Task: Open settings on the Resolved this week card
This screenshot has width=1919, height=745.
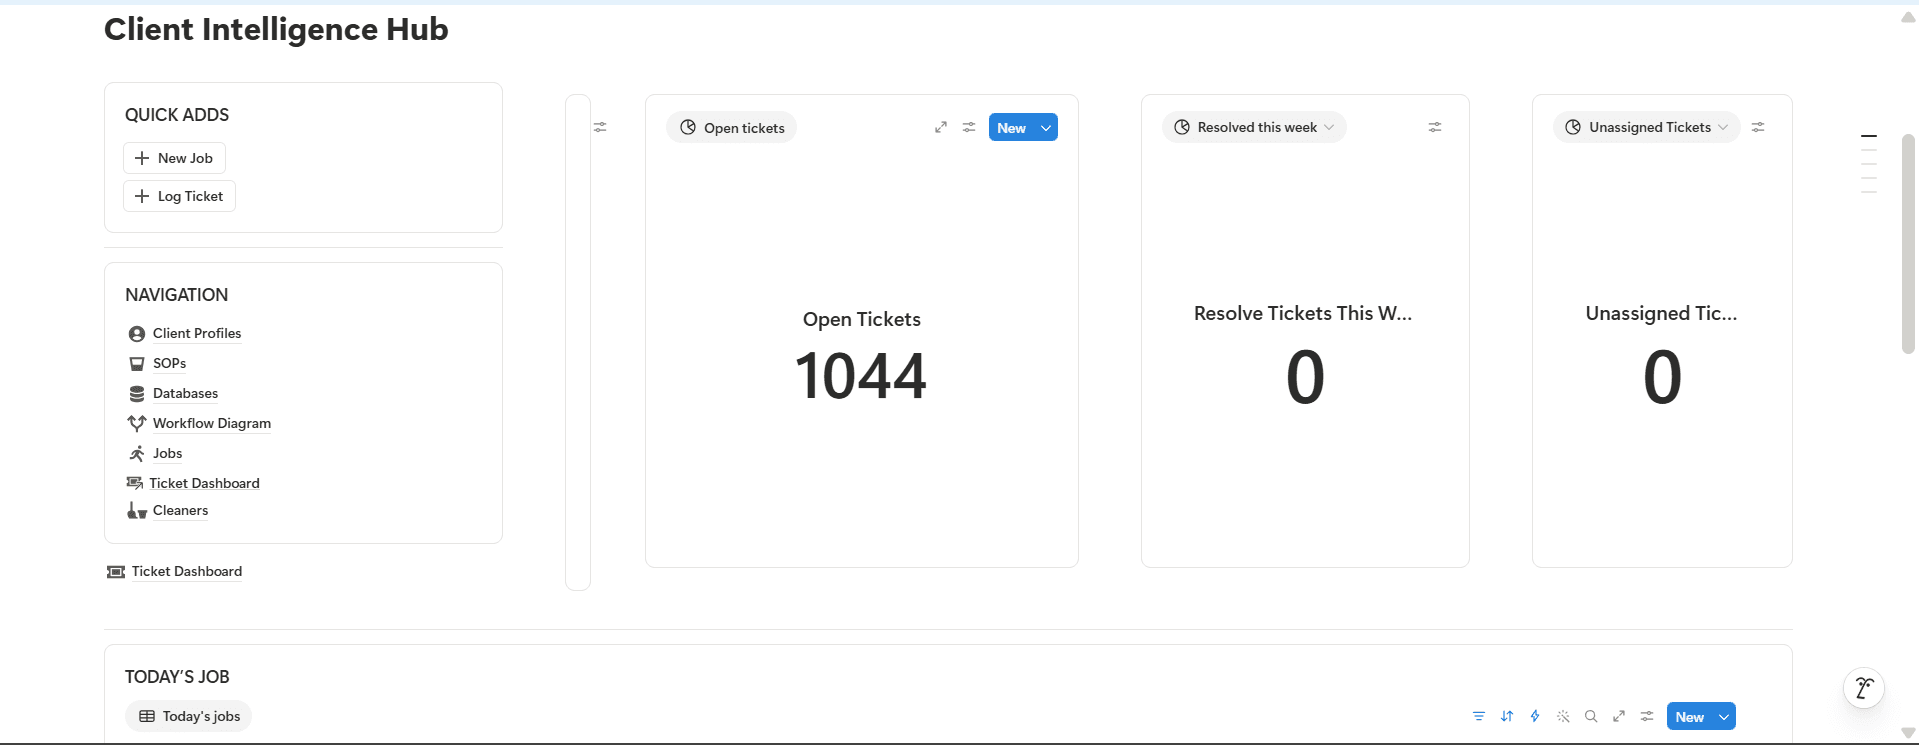Action: 1435,127
